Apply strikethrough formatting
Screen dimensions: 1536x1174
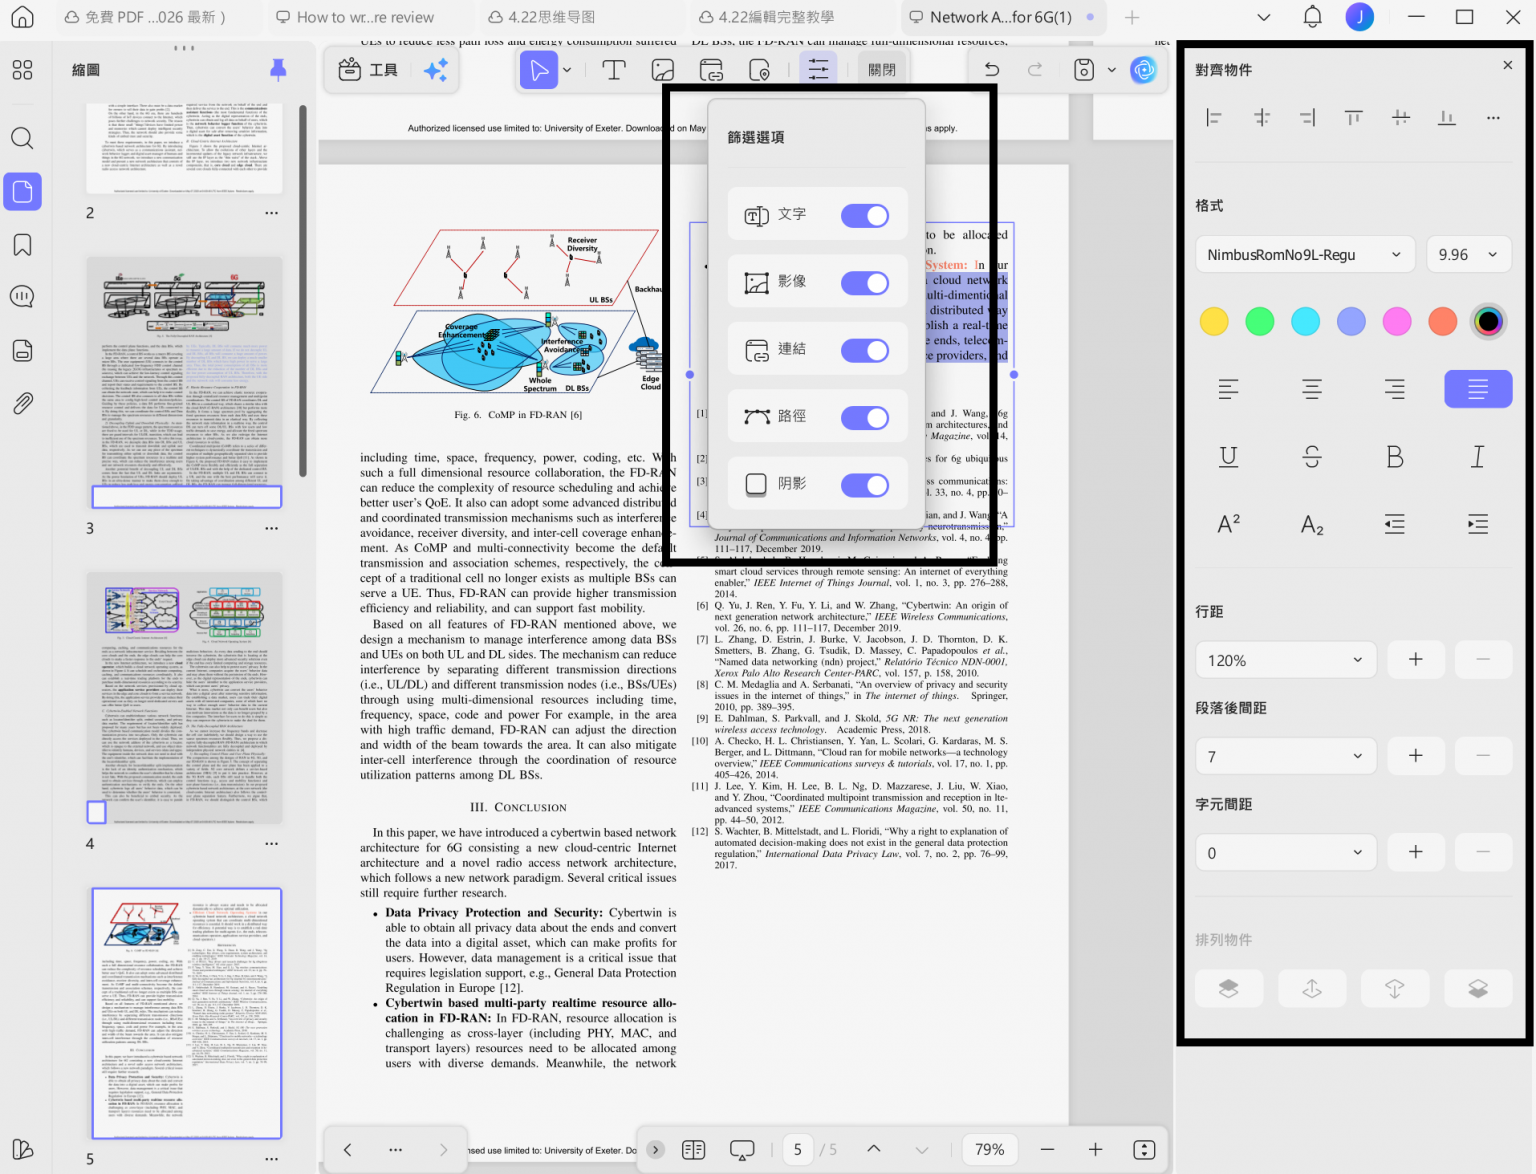(x=1312, y=457)
